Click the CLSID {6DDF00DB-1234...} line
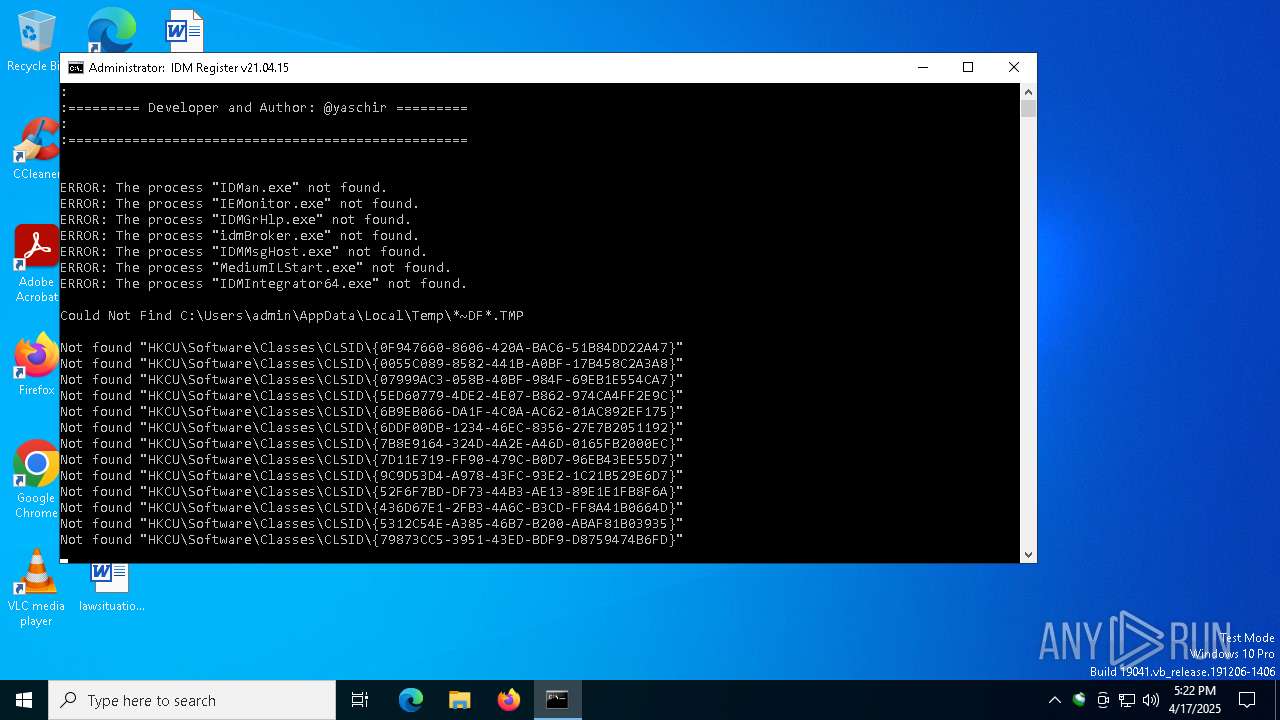This screenshot has width=1280, height=720. coord(372,428)
